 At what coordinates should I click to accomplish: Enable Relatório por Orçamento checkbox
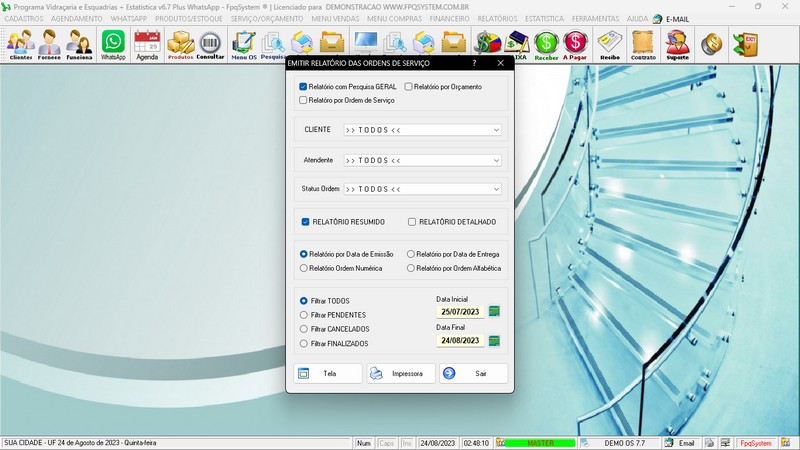click(x=409, y=87)
